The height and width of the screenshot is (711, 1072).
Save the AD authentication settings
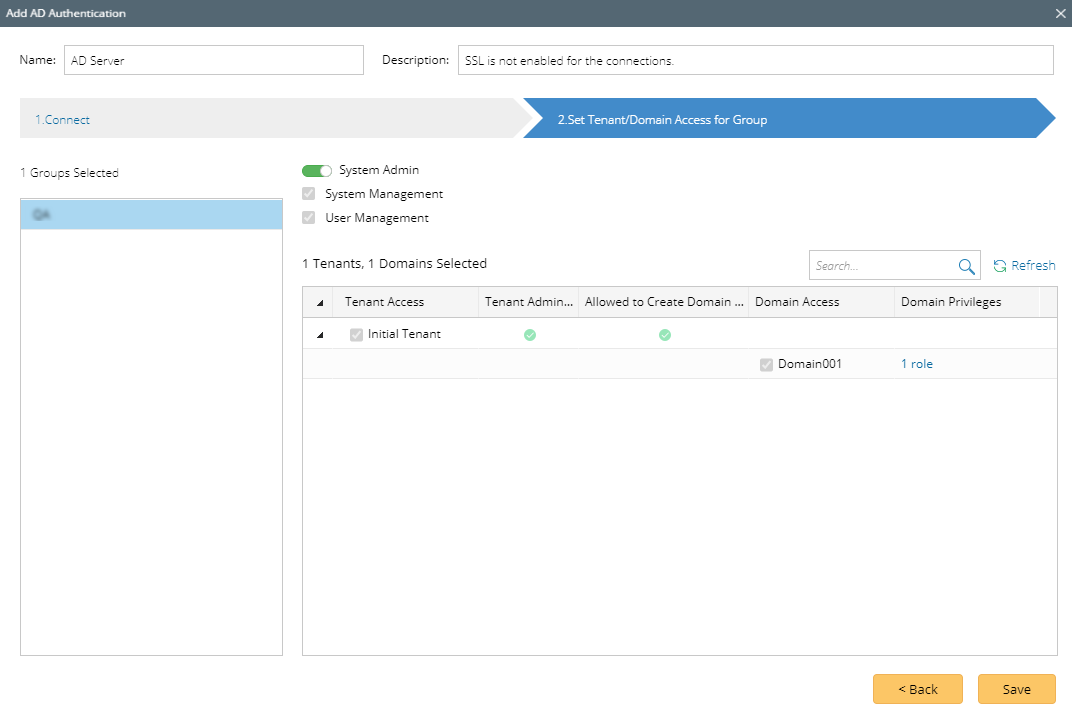pos(1016,689)
